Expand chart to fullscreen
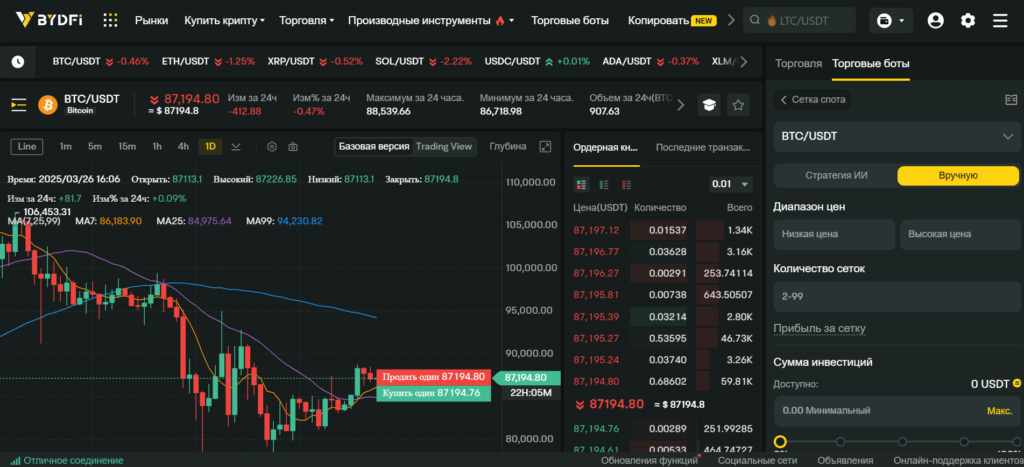Screen dimensions: 1024x467 [x=545, y=147]
